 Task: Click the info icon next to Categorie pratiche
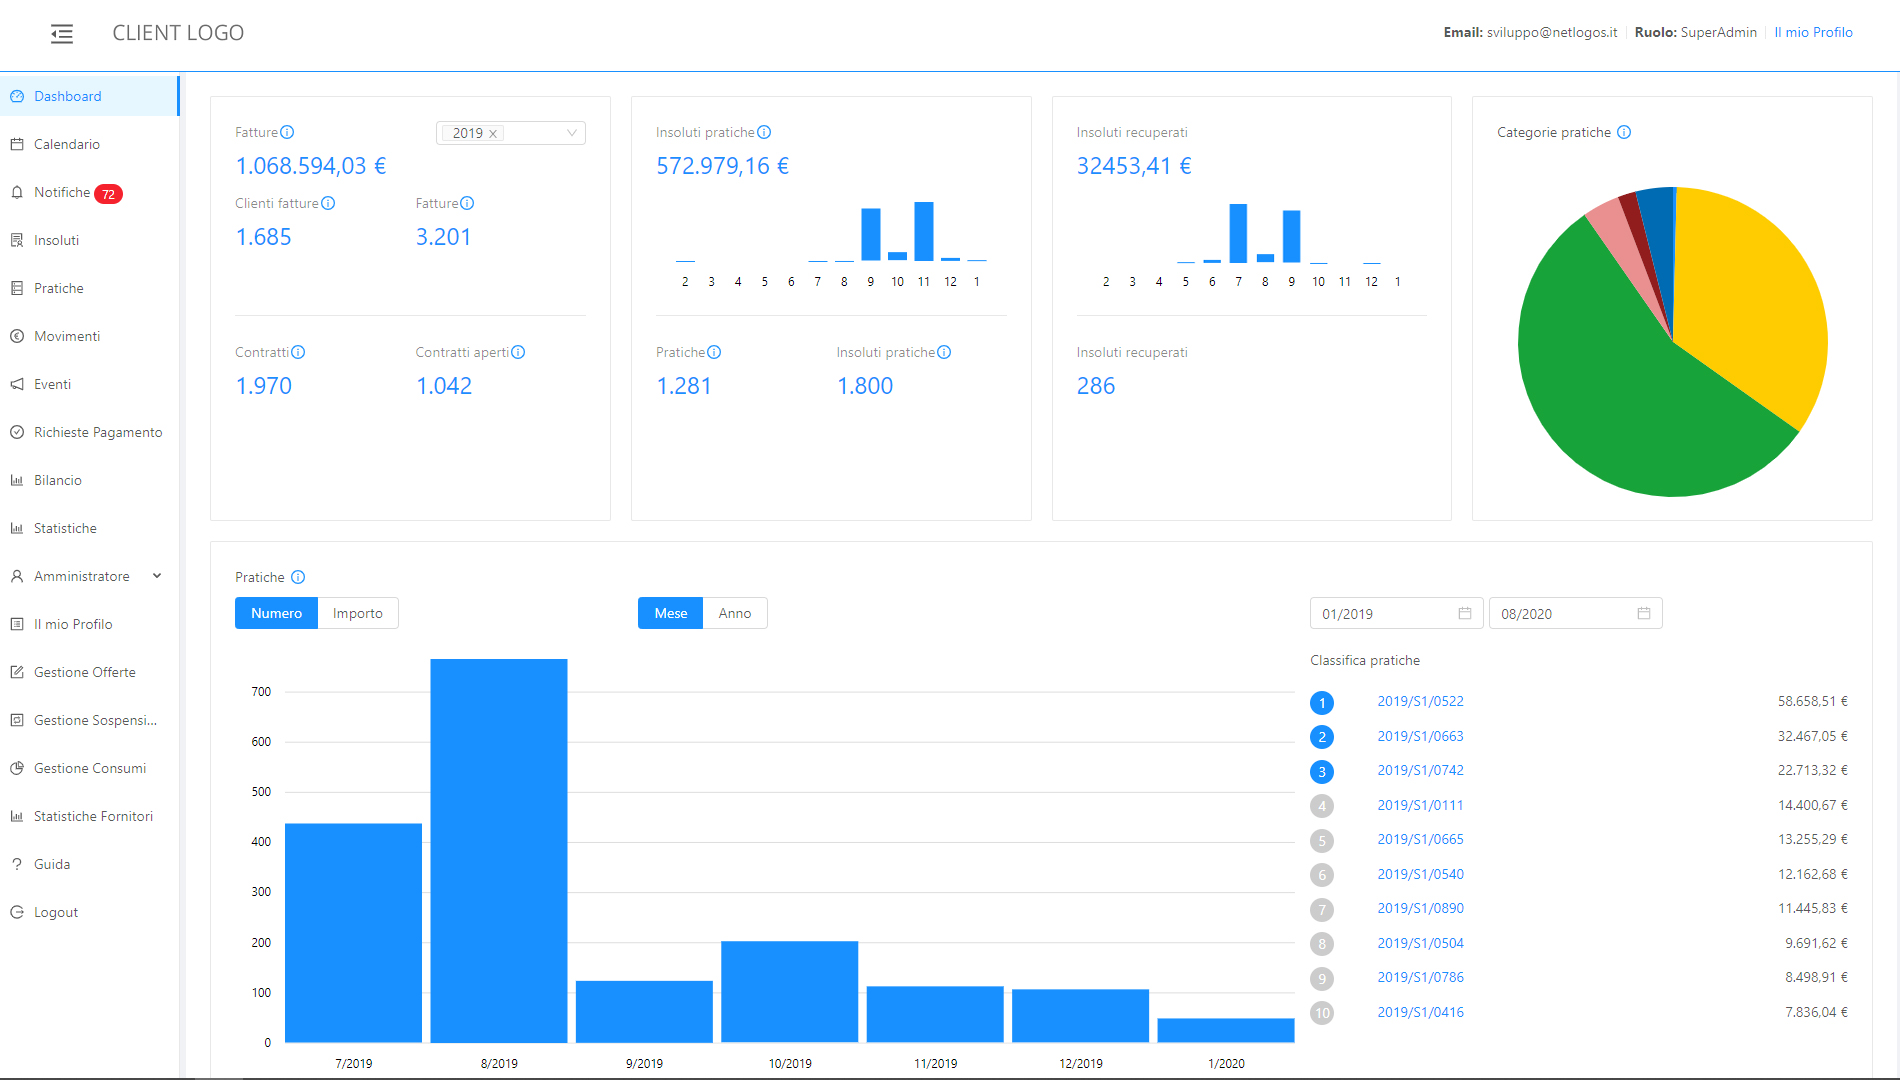click(x=1624, y=132)
